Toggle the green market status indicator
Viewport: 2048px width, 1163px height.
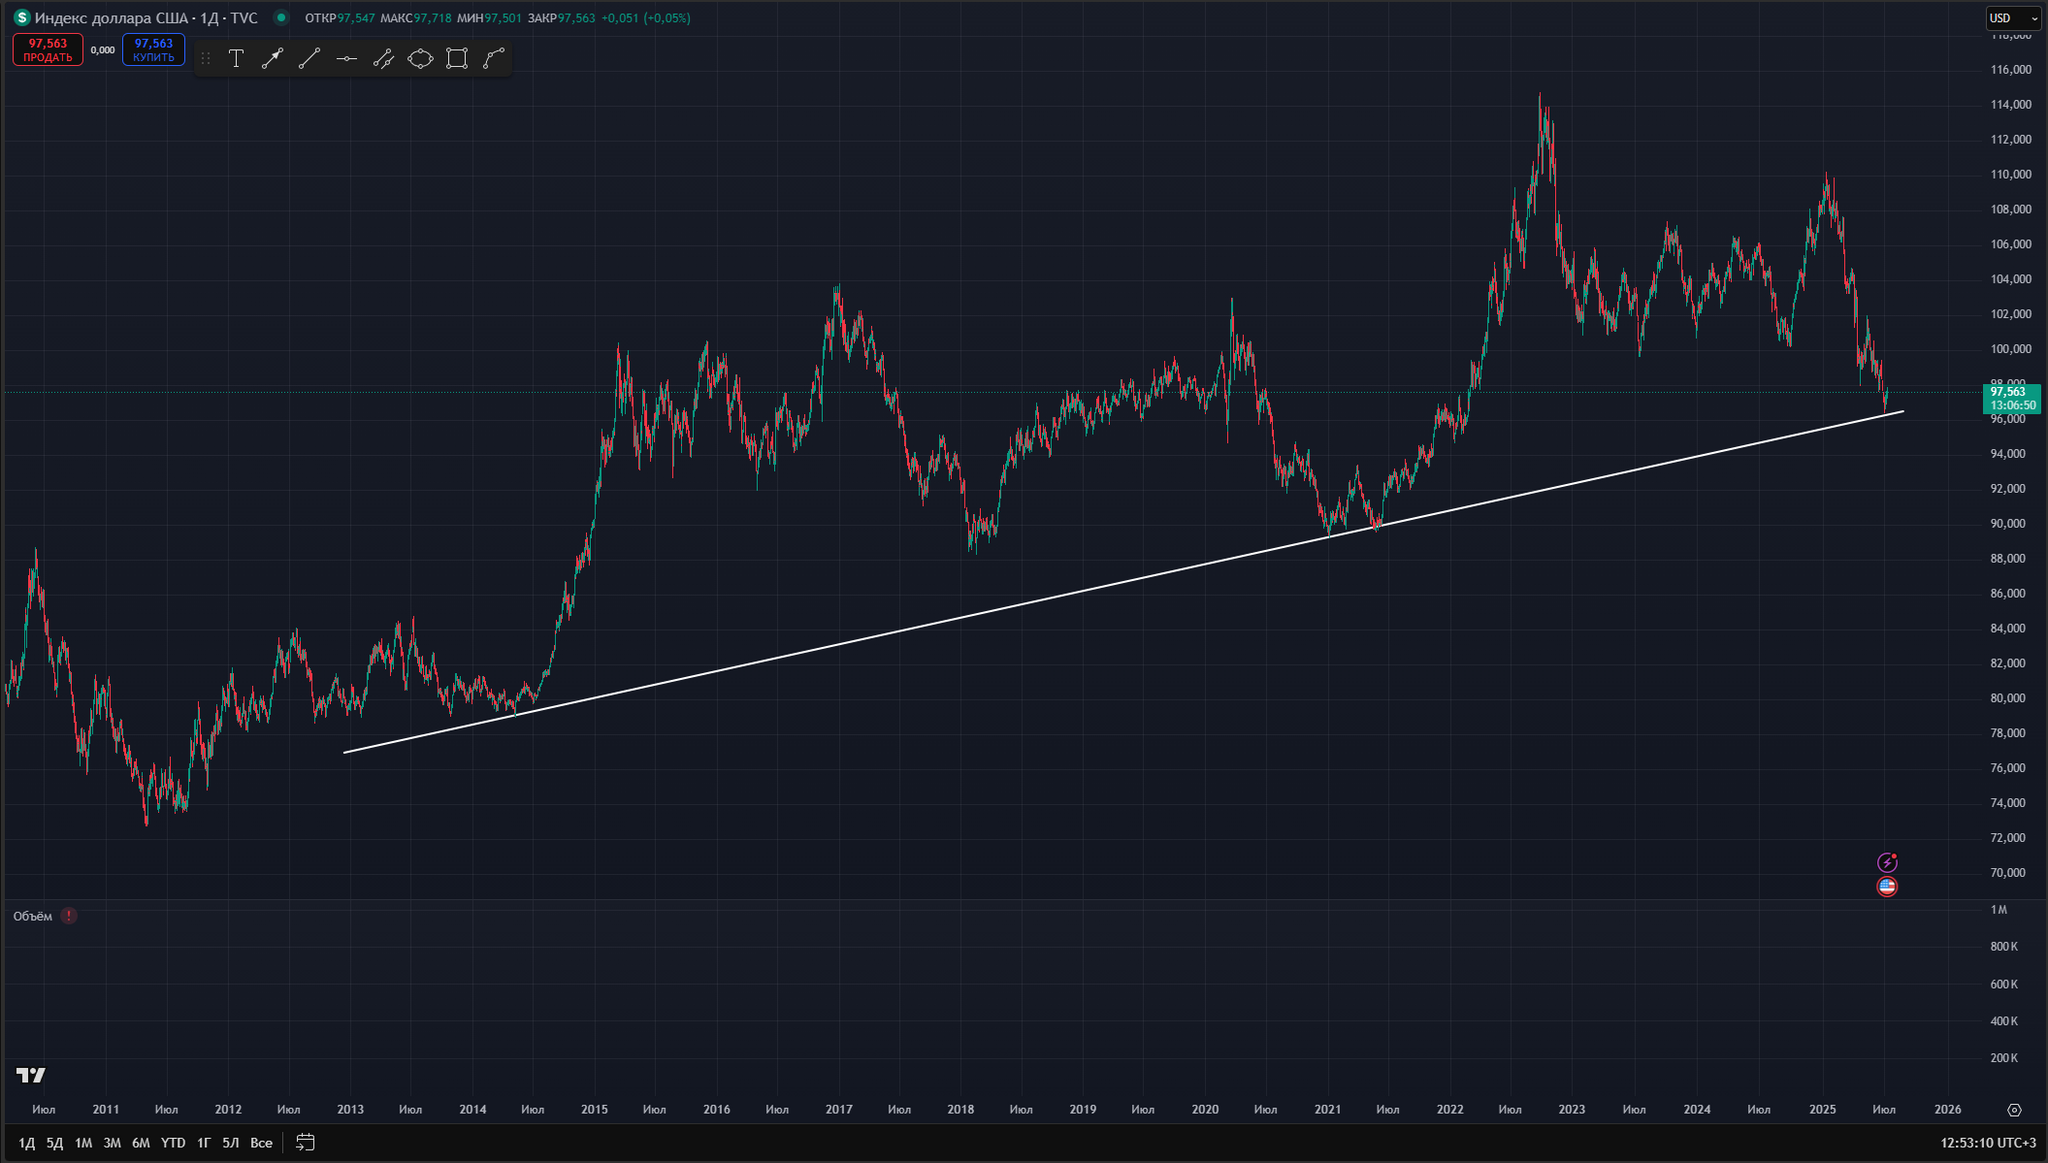tap(281, 18)
